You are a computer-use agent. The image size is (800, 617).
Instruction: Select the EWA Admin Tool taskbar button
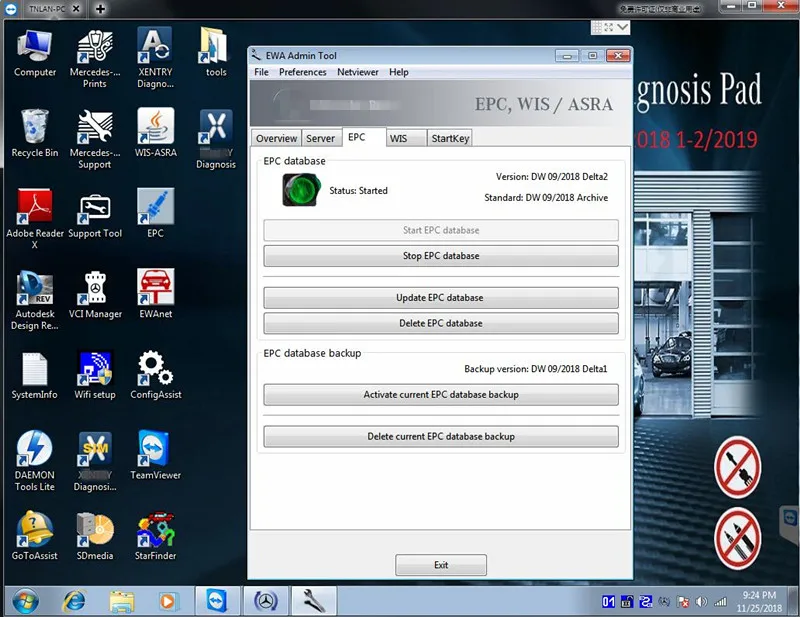click(x=314, y=601)
